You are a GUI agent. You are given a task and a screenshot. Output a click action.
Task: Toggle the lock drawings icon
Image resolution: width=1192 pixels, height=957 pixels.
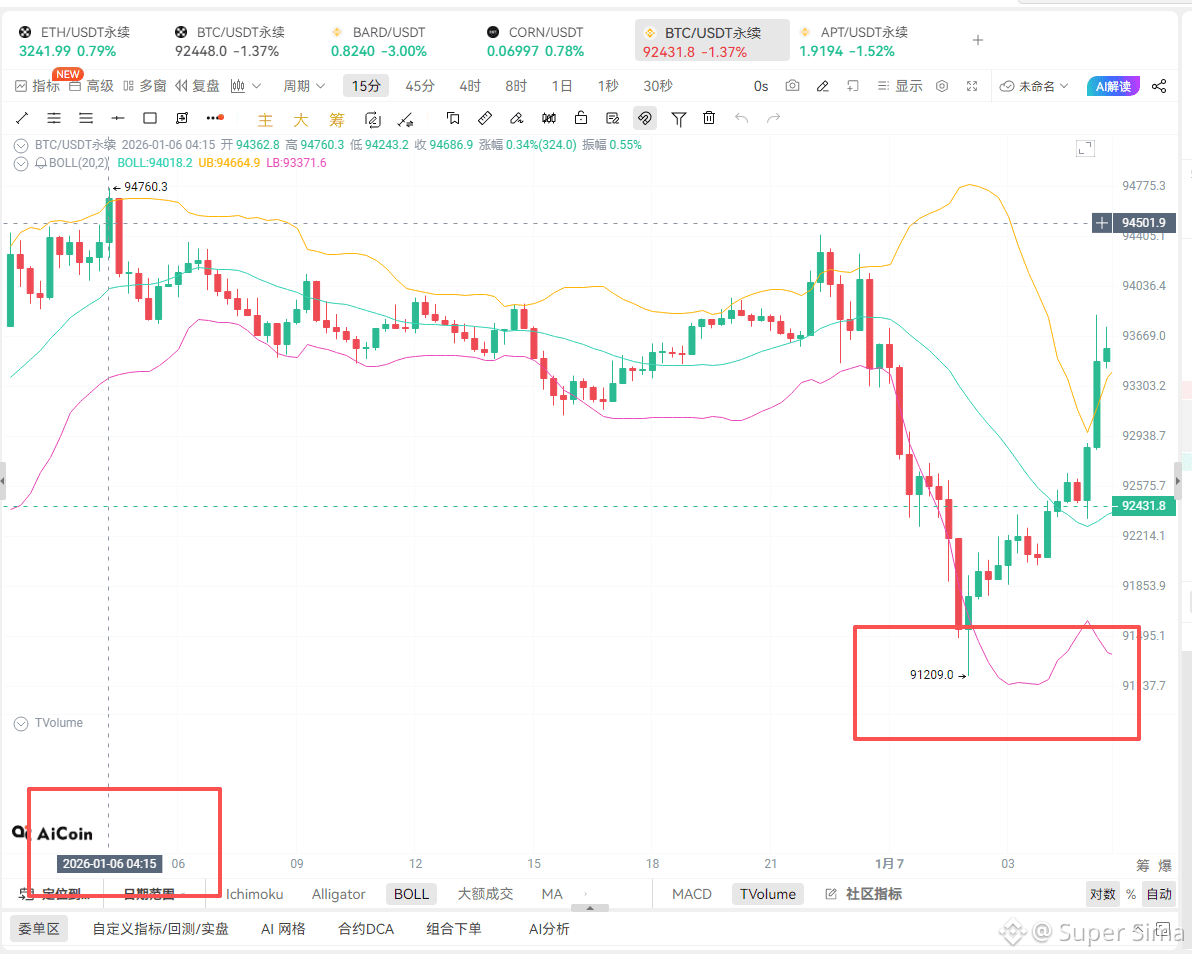tap(581, 118)
